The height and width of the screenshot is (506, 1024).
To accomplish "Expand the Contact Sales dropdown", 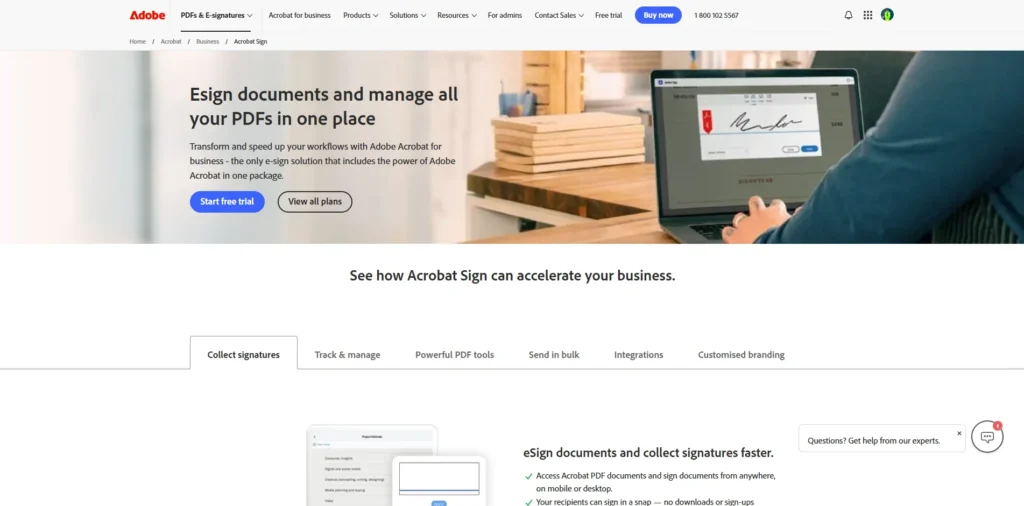I will coord(559,15).
